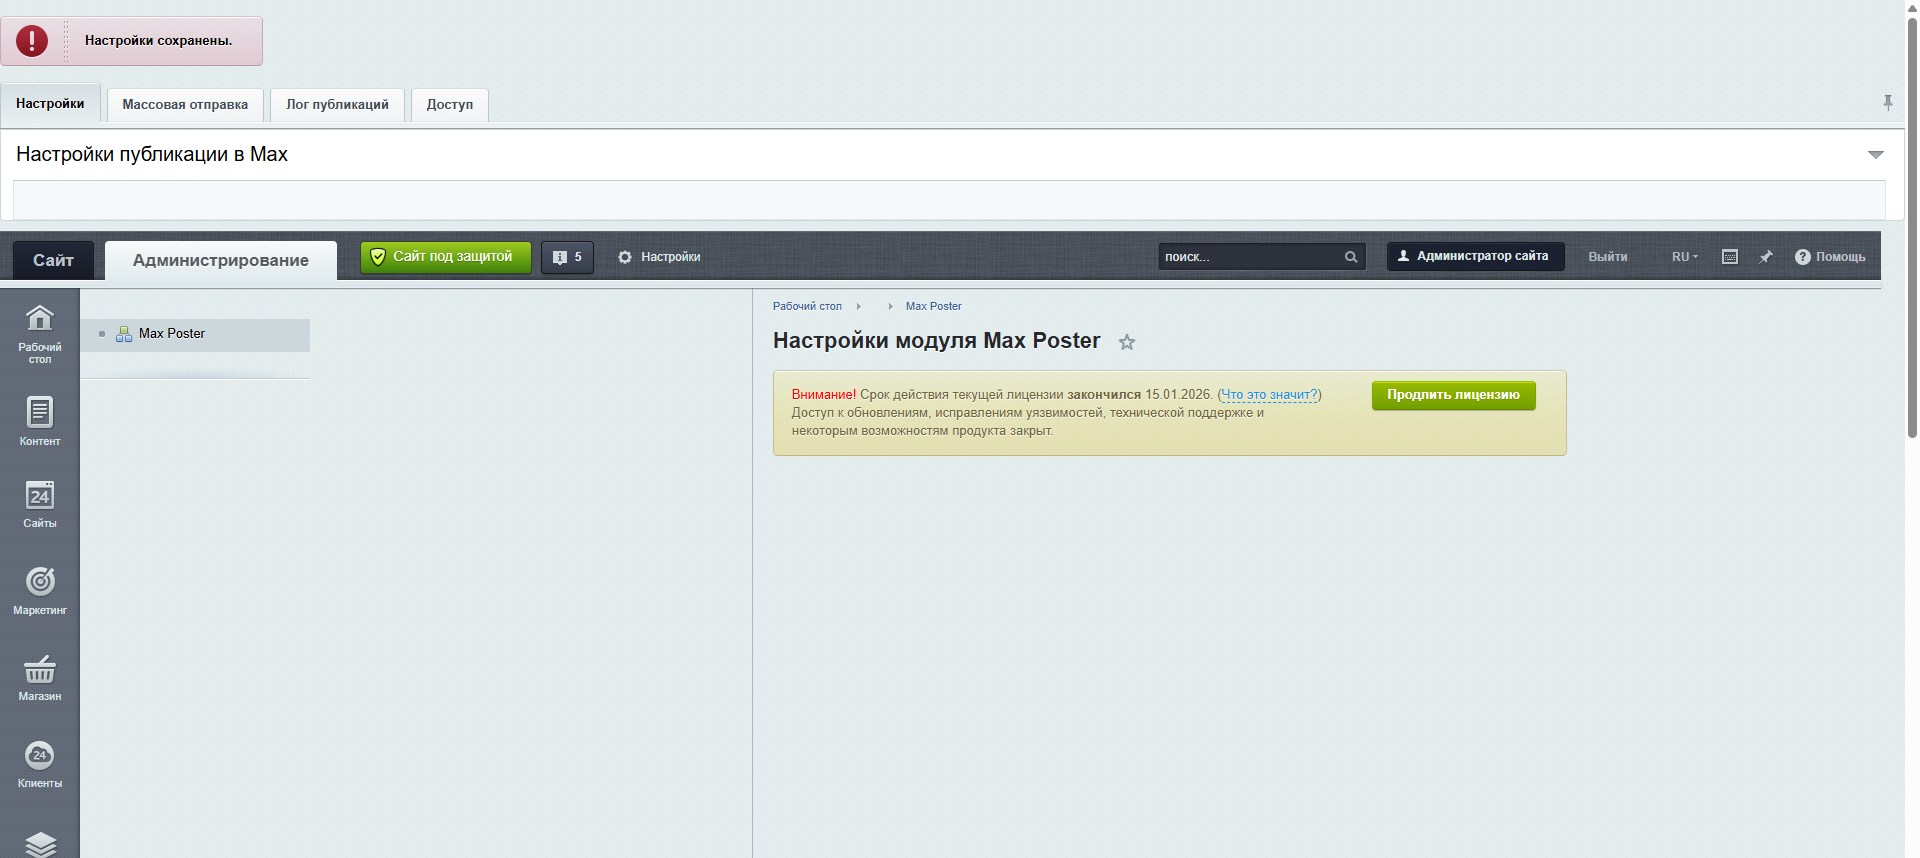Viewport: 1920px width, 858px height.
Task: Open notifications counter showing 5
Action: point(567,257)
